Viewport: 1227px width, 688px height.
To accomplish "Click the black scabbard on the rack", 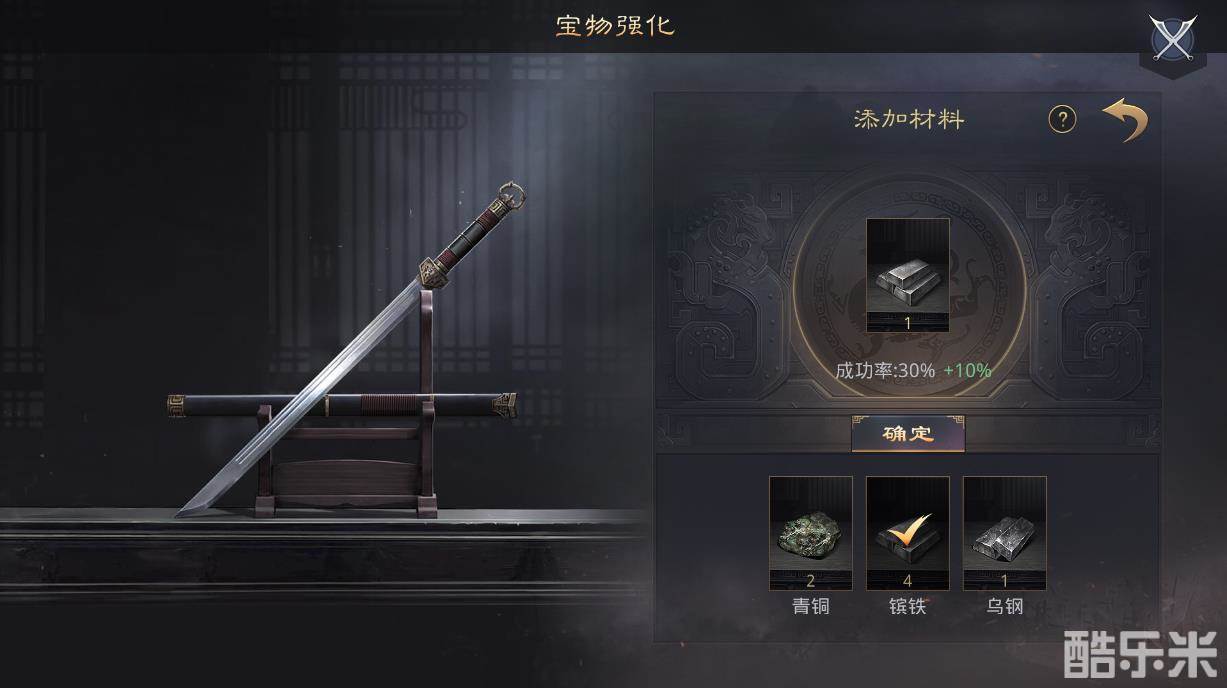I will tap(342, 405).
